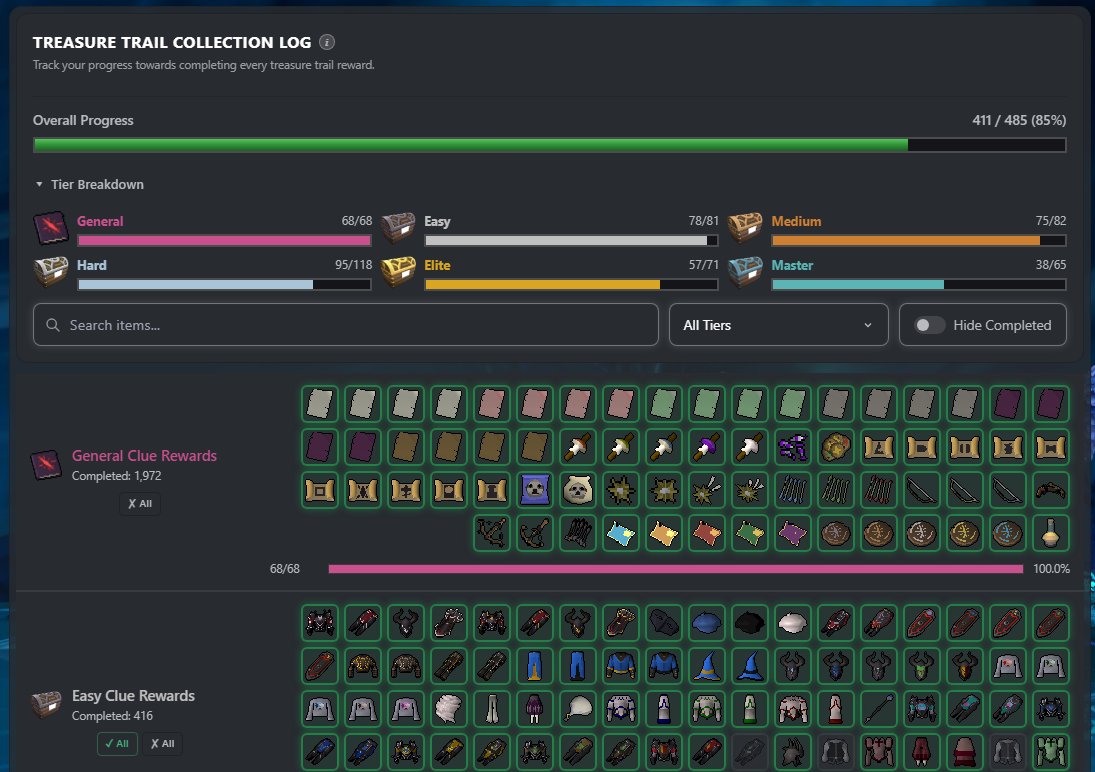
Task: Click the magnifier icon in the search box
Action: tap(52, 325)
